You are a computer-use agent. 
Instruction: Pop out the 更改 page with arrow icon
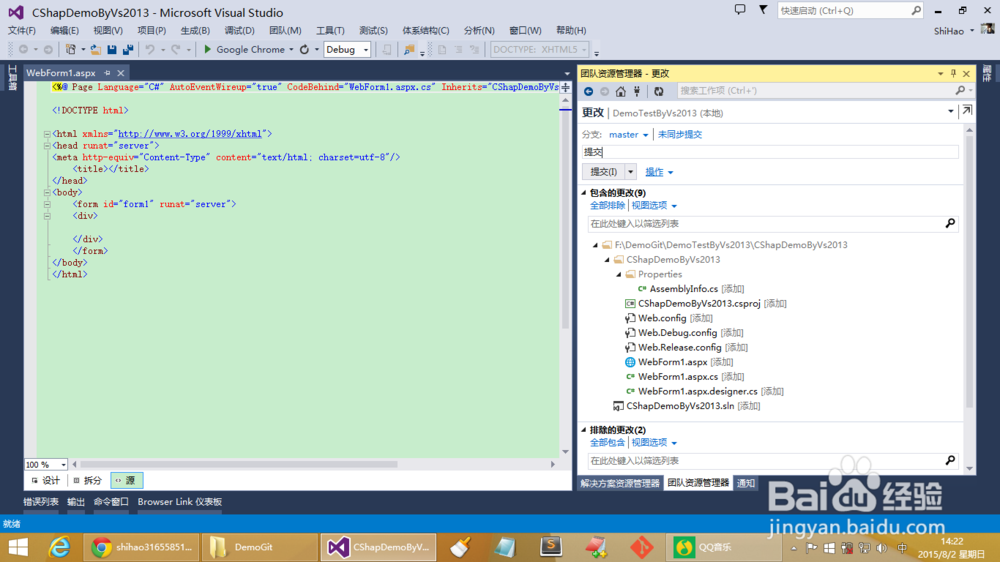point(967,110)
